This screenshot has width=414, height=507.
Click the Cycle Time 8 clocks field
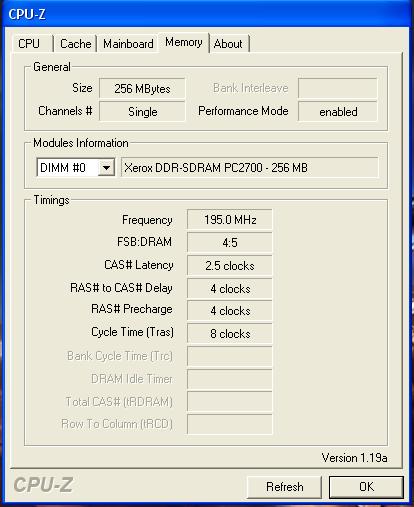[x=230, y=333]
